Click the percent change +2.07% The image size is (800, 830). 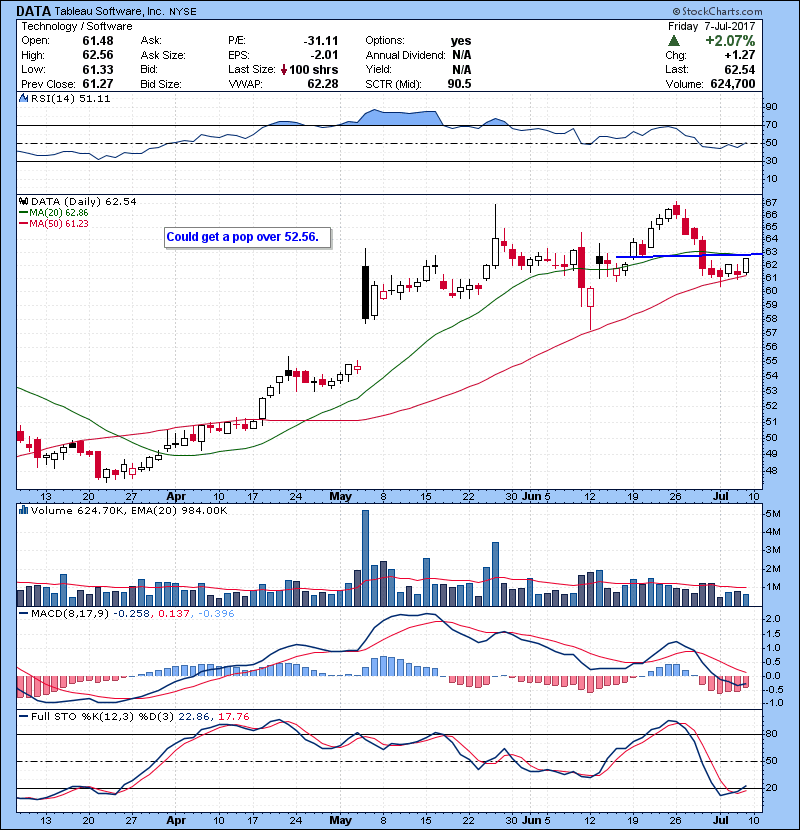730,41
